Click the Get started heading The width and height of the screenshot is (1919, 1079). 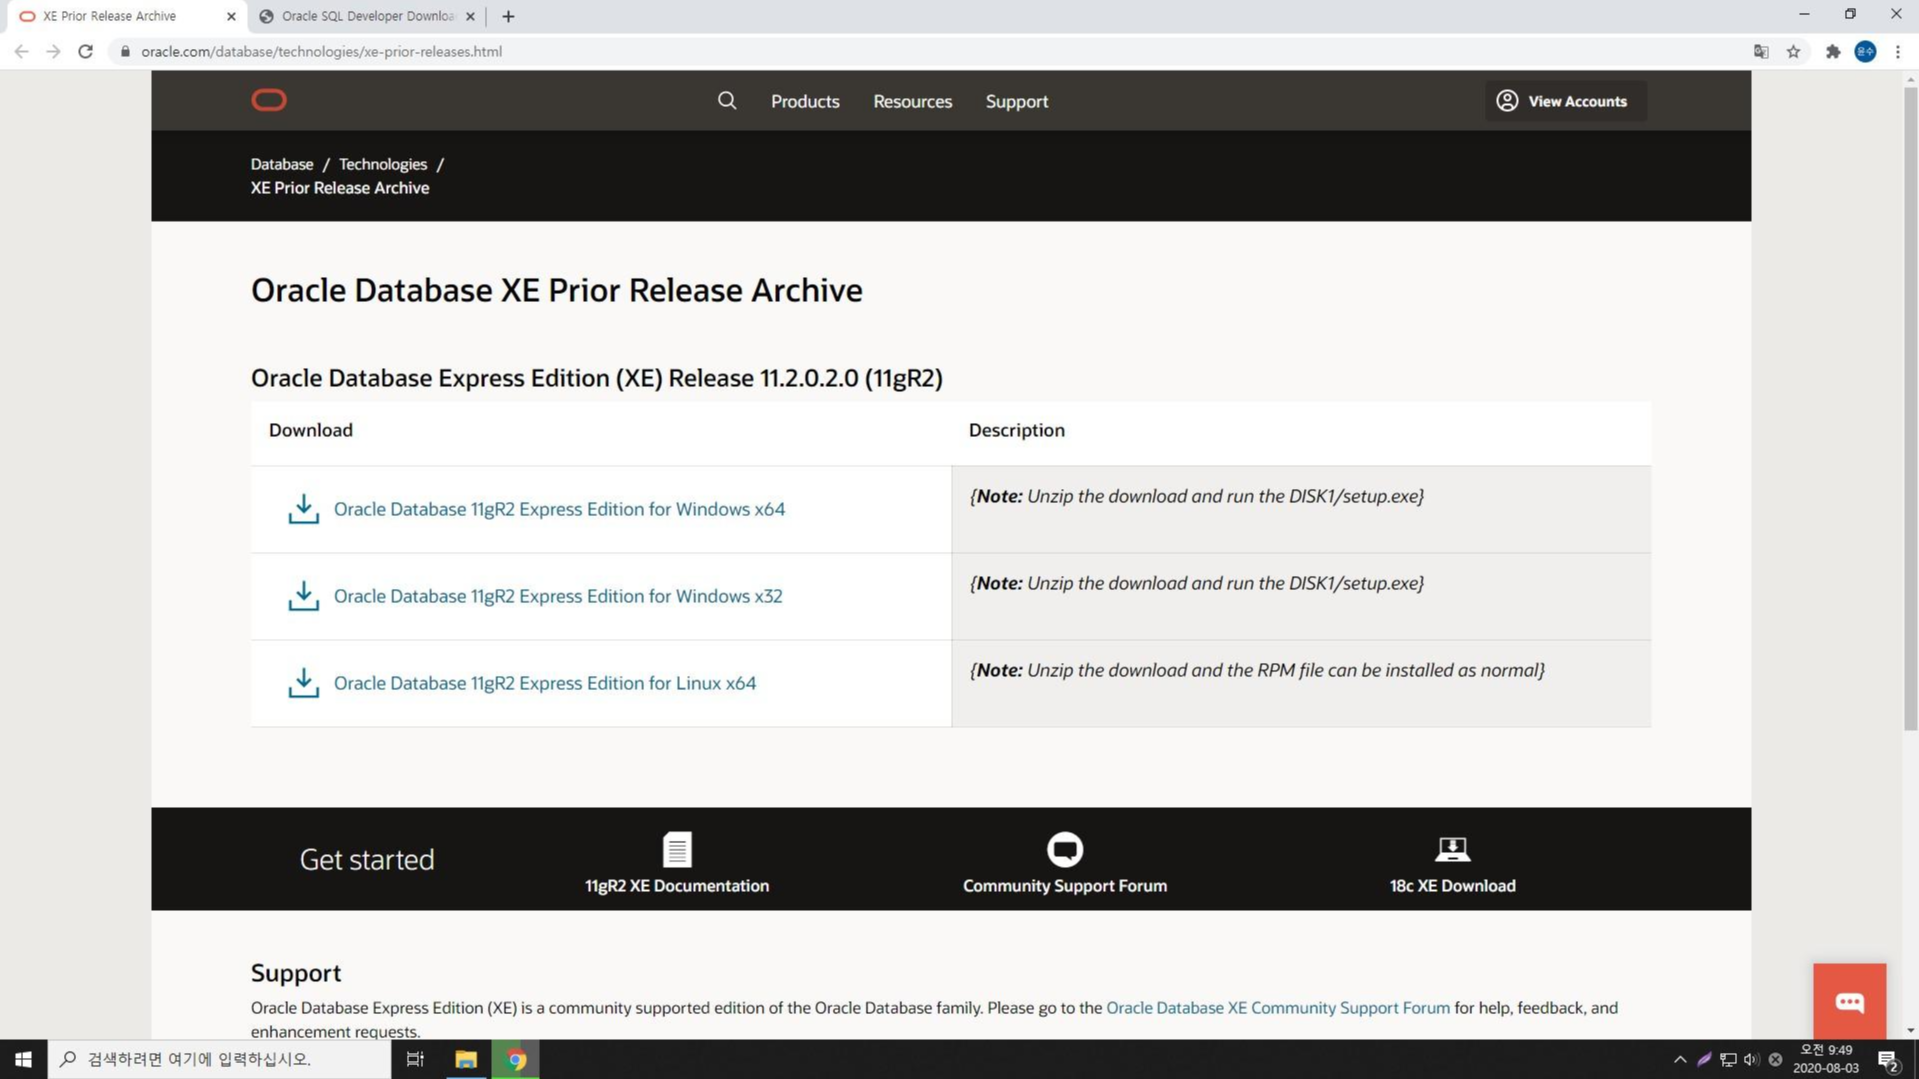pos(367,859)
